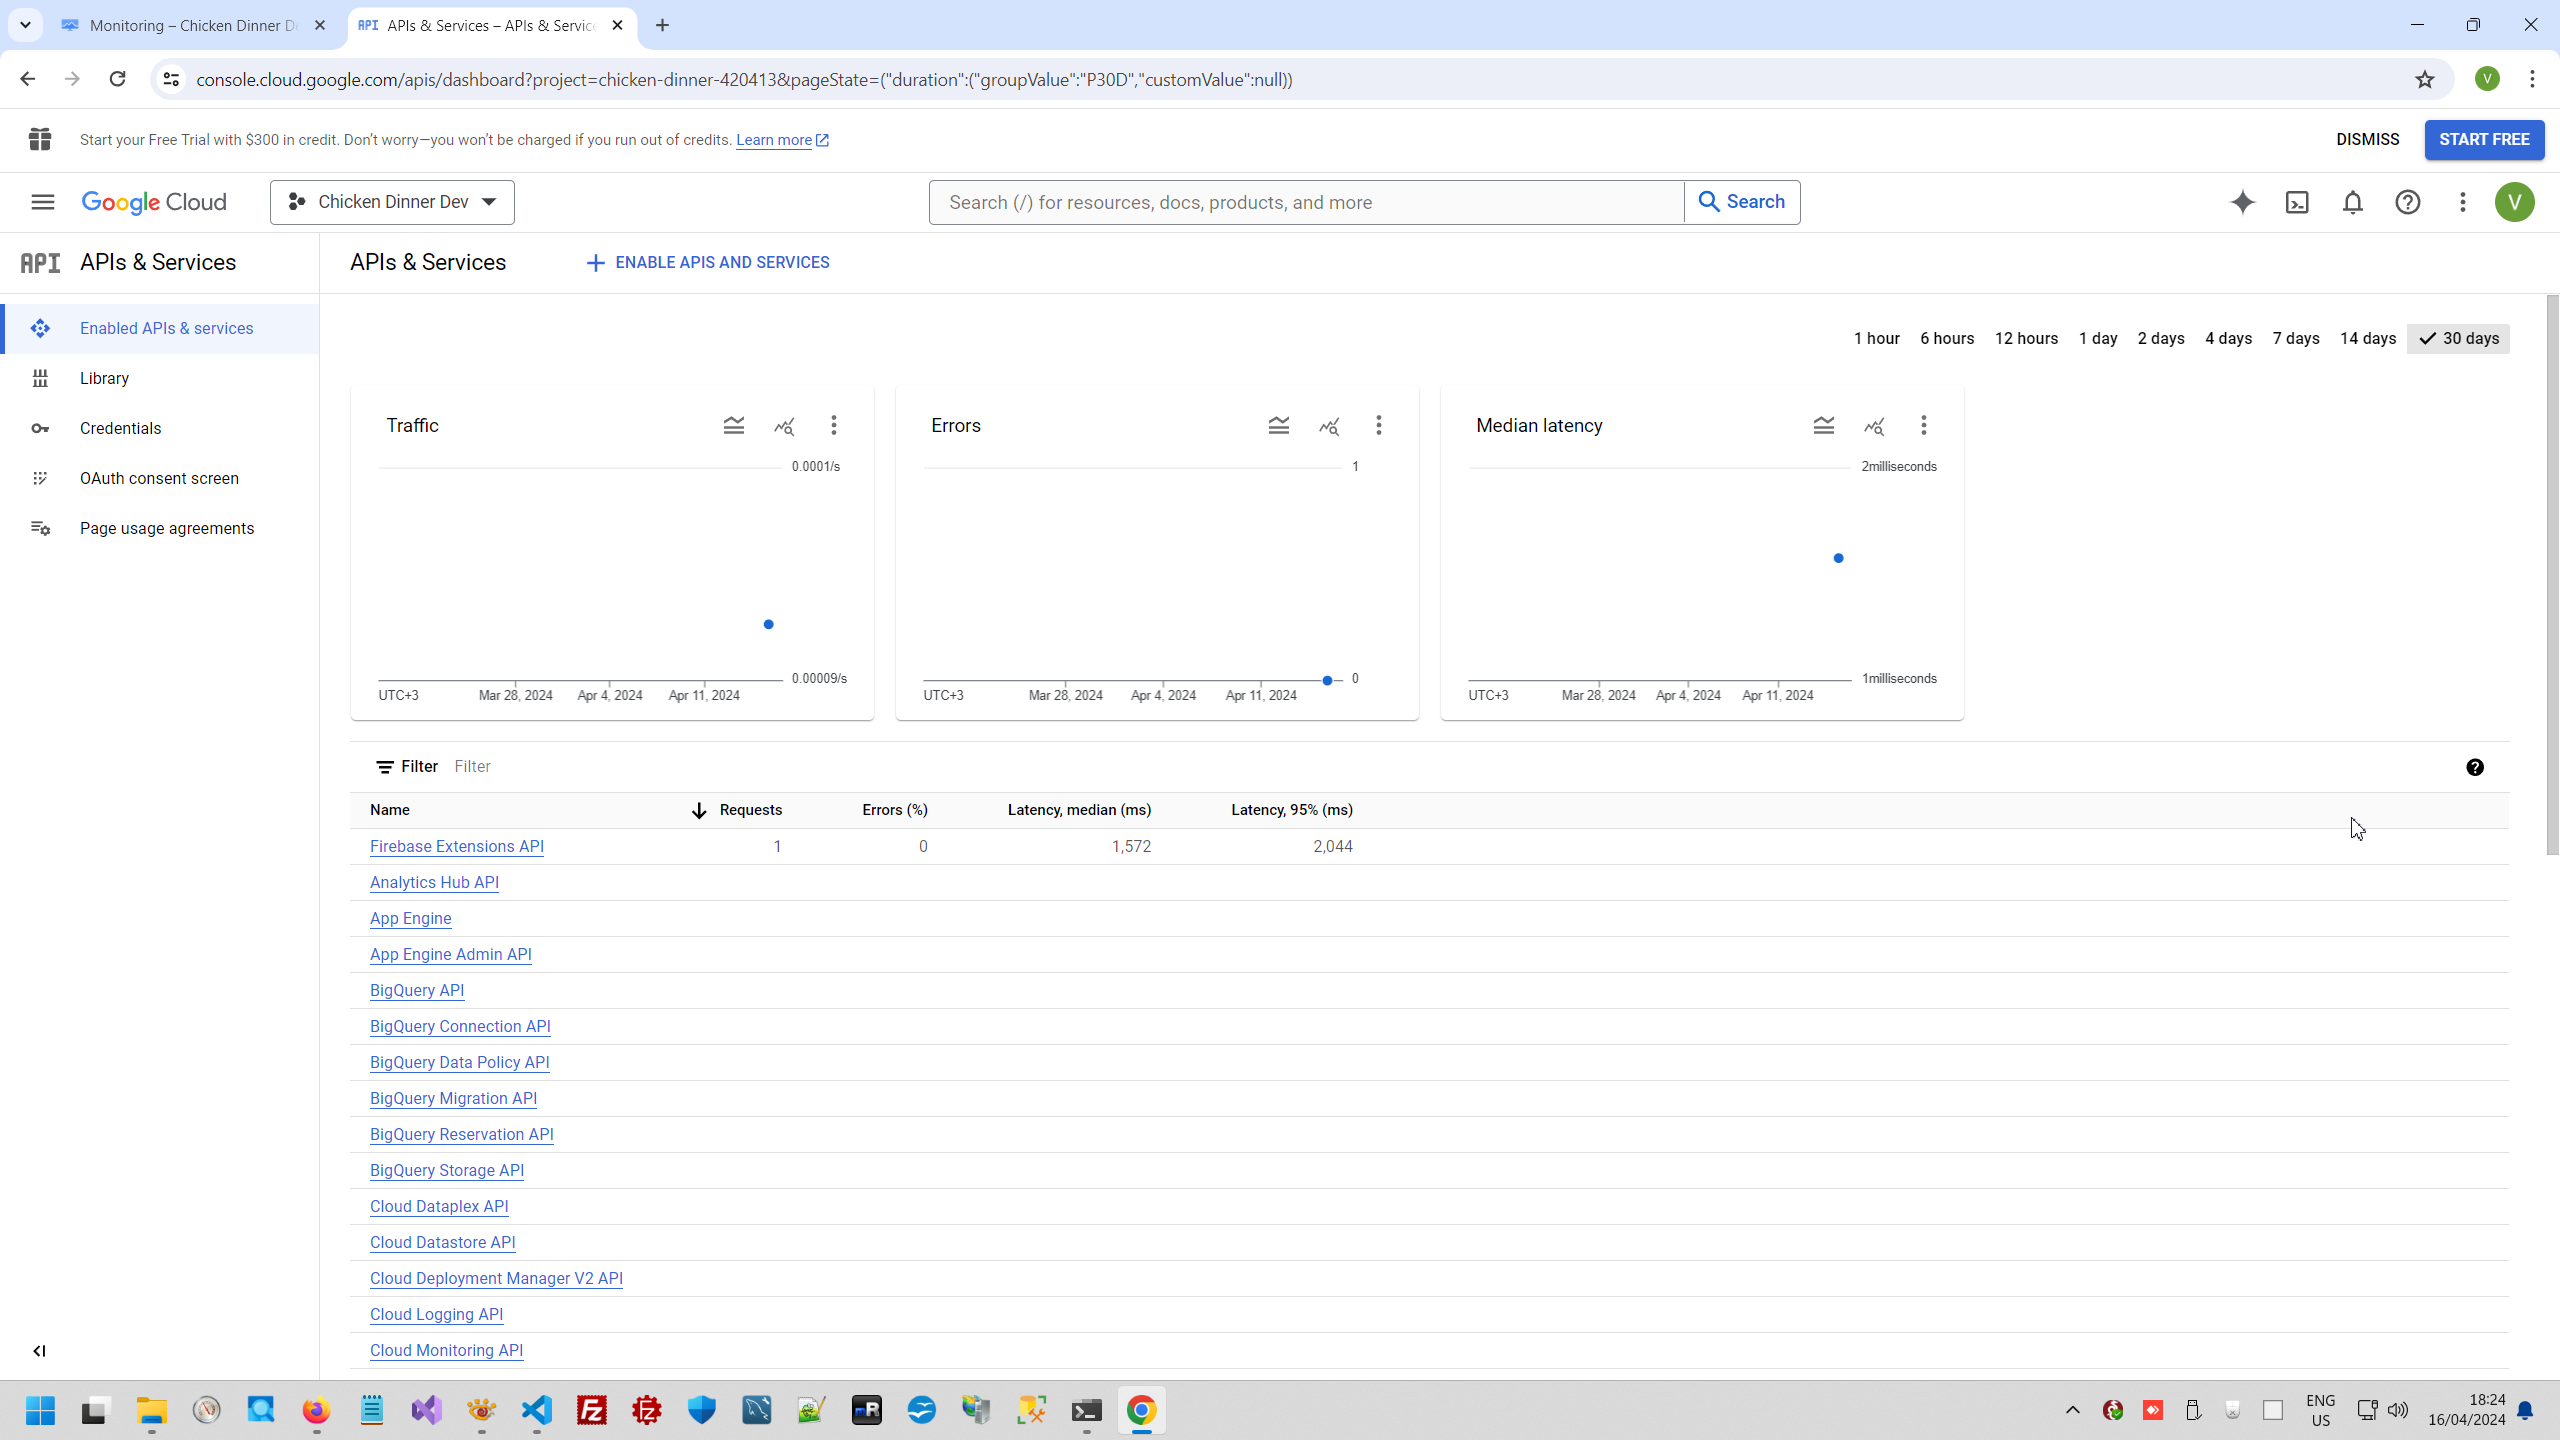Click the table help icon beside Filter
Image resolution: width=2560 pixels, height=1440 pixels.
coord(2474,767)
